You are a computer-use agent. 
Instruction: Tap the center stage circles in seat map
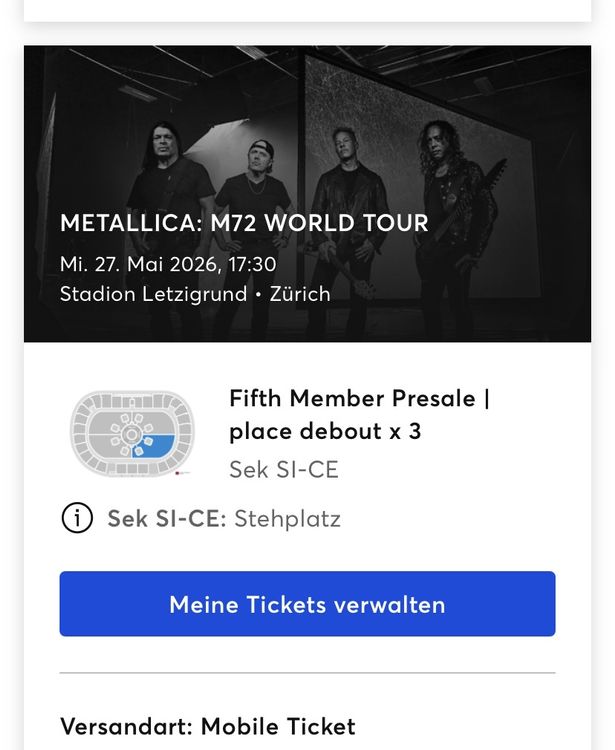(x=129, y=434)
